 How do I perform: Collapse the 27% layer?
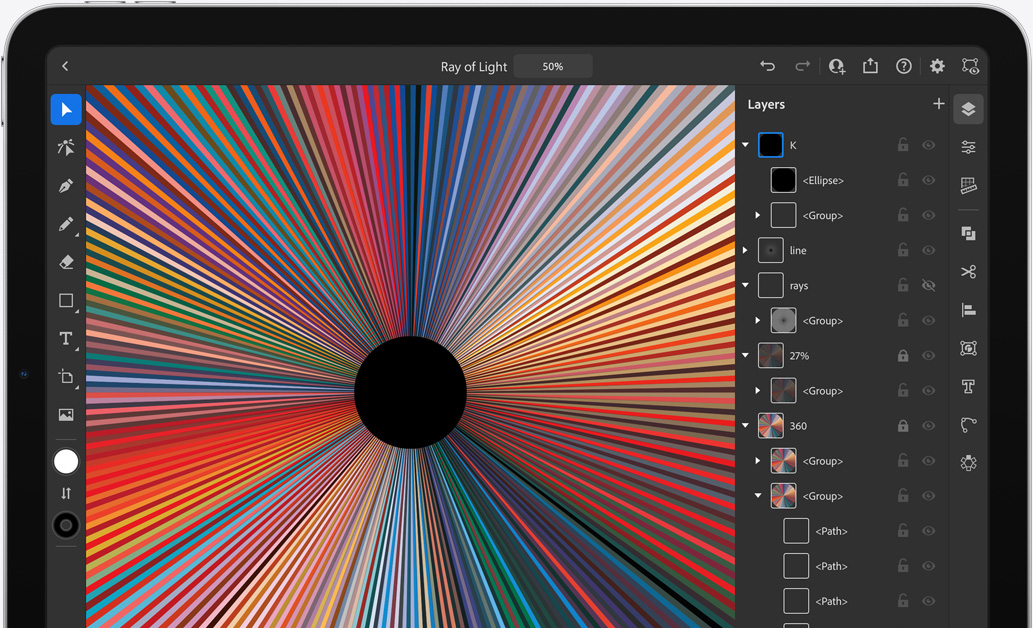pyautogui.click(x=745, y=355)
